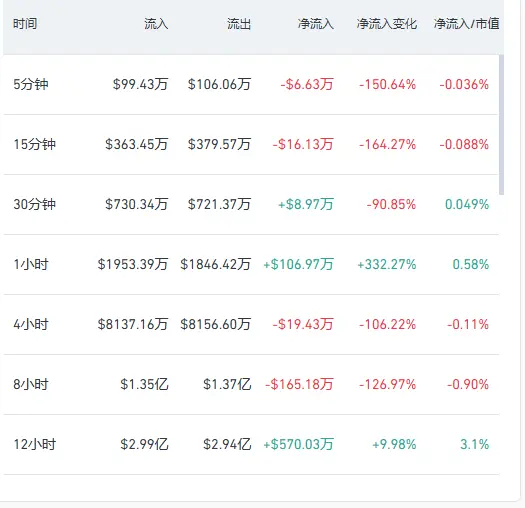Sort by 净流入变化 column header
This screenshot has height=508, width=525.
pos(387,24)
